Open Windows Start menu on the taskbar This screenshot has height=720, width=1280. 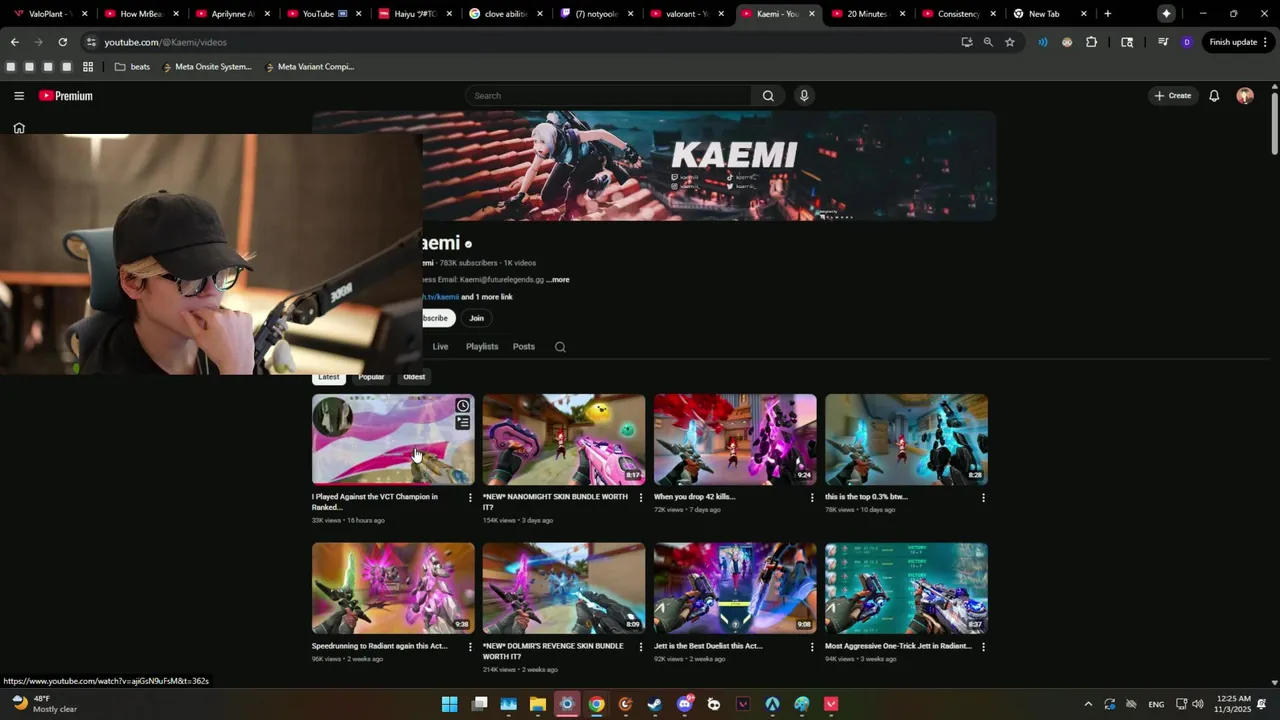click(450, 704)
